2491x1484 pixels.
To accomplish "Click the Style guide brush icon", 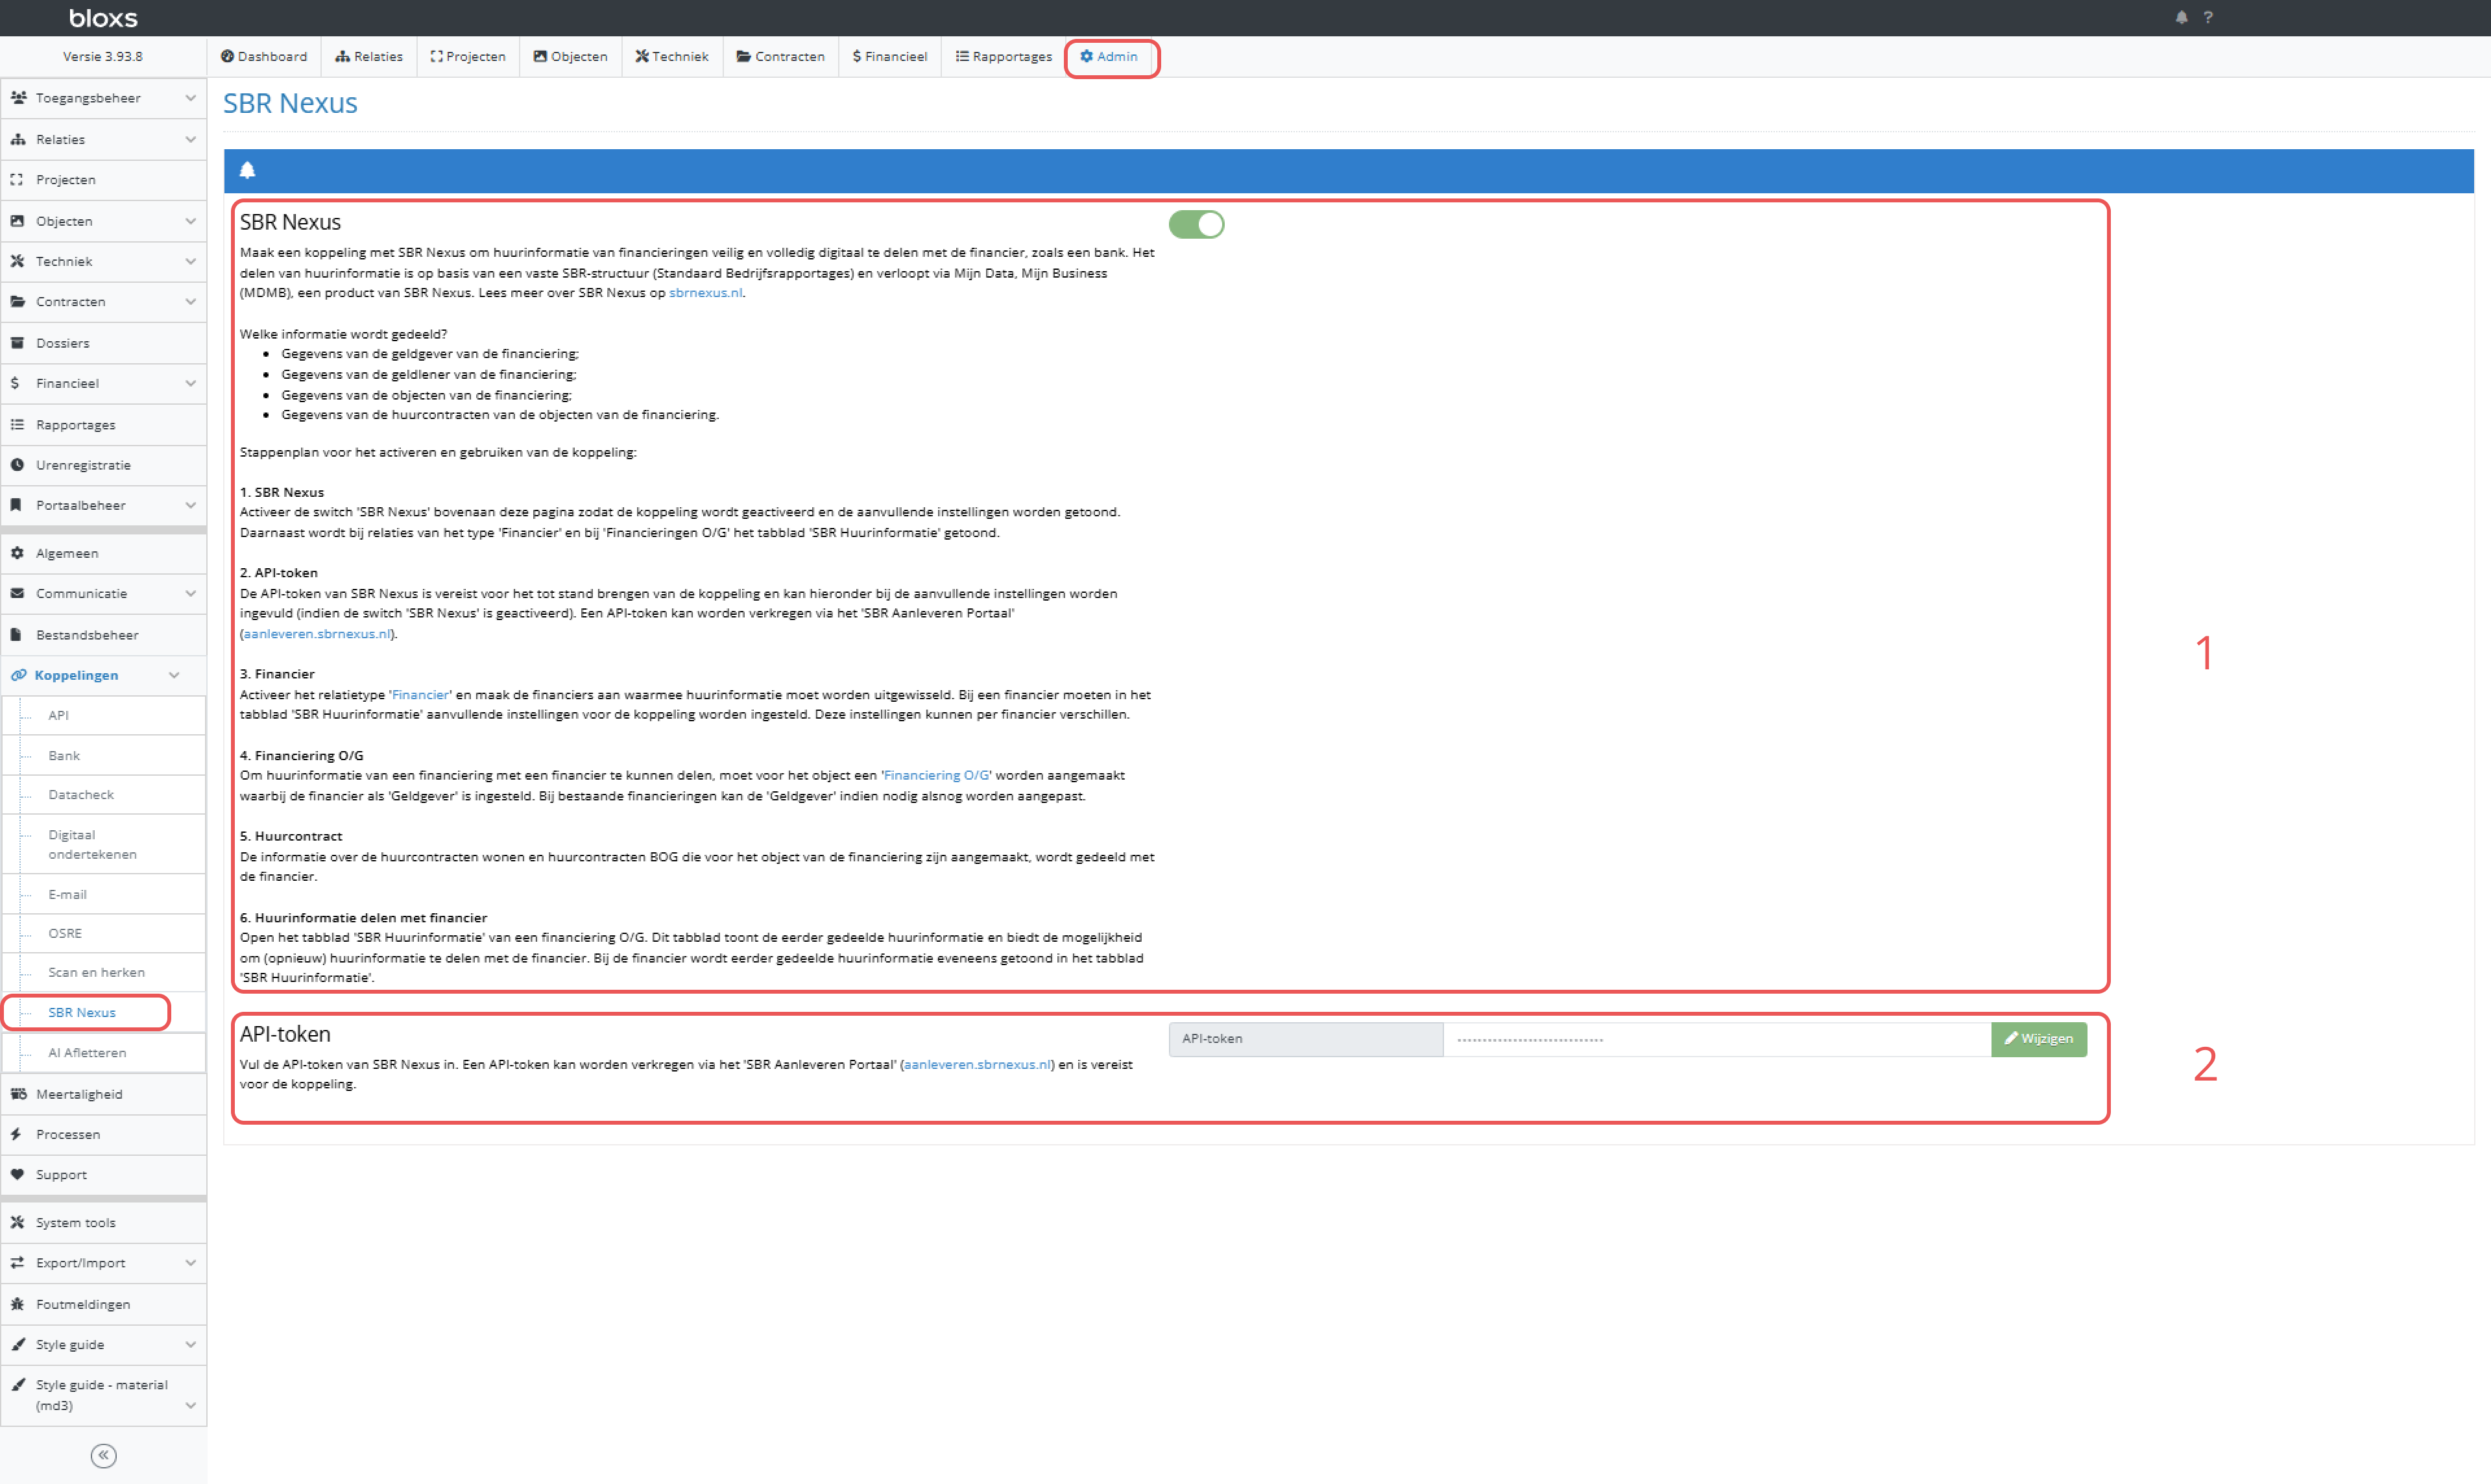I will tap(17, 1345).
